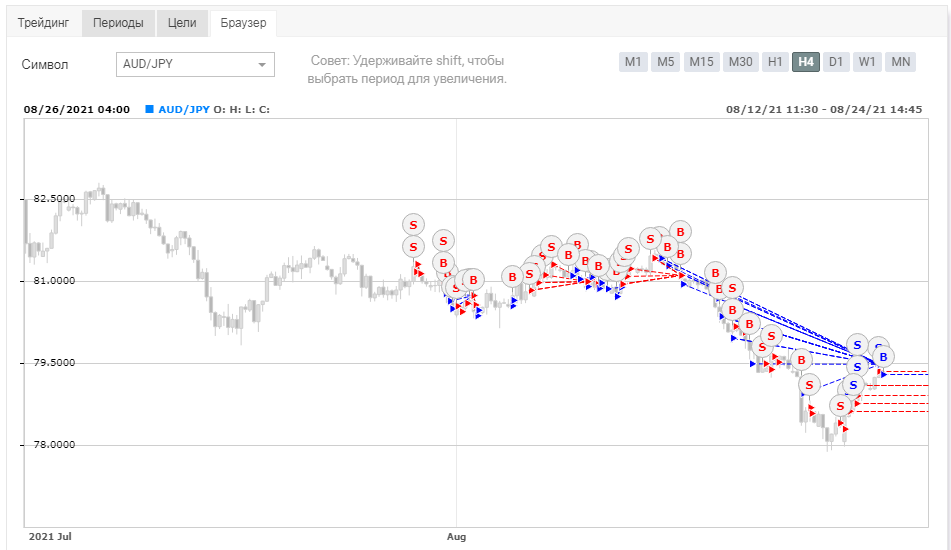Image resolution: width=951 pixels, height=550 pixels.
Task: Switch timeframe to D1
Action: (x=836, y=62)
